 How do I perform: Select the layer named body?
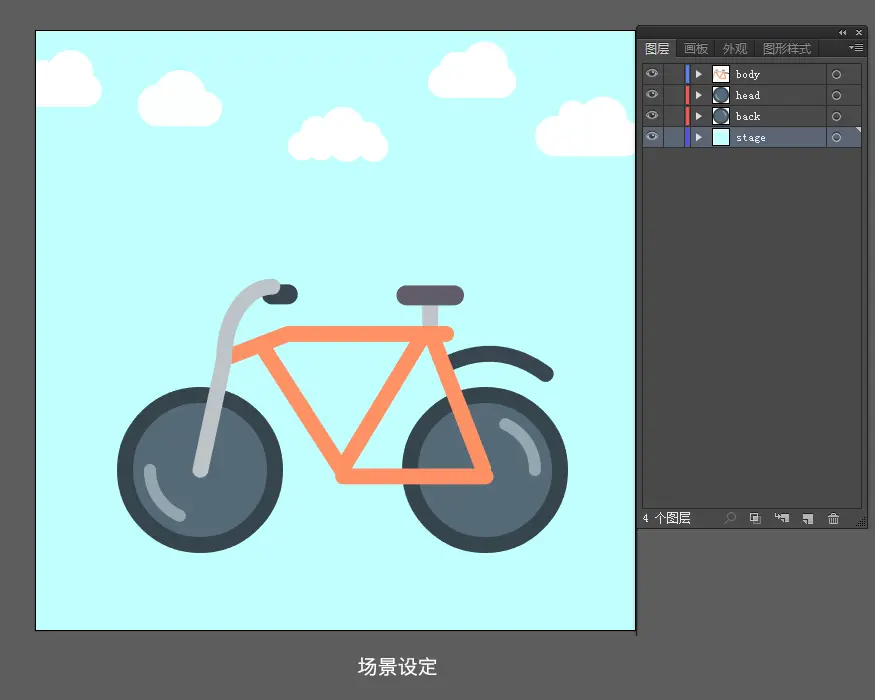748,75
